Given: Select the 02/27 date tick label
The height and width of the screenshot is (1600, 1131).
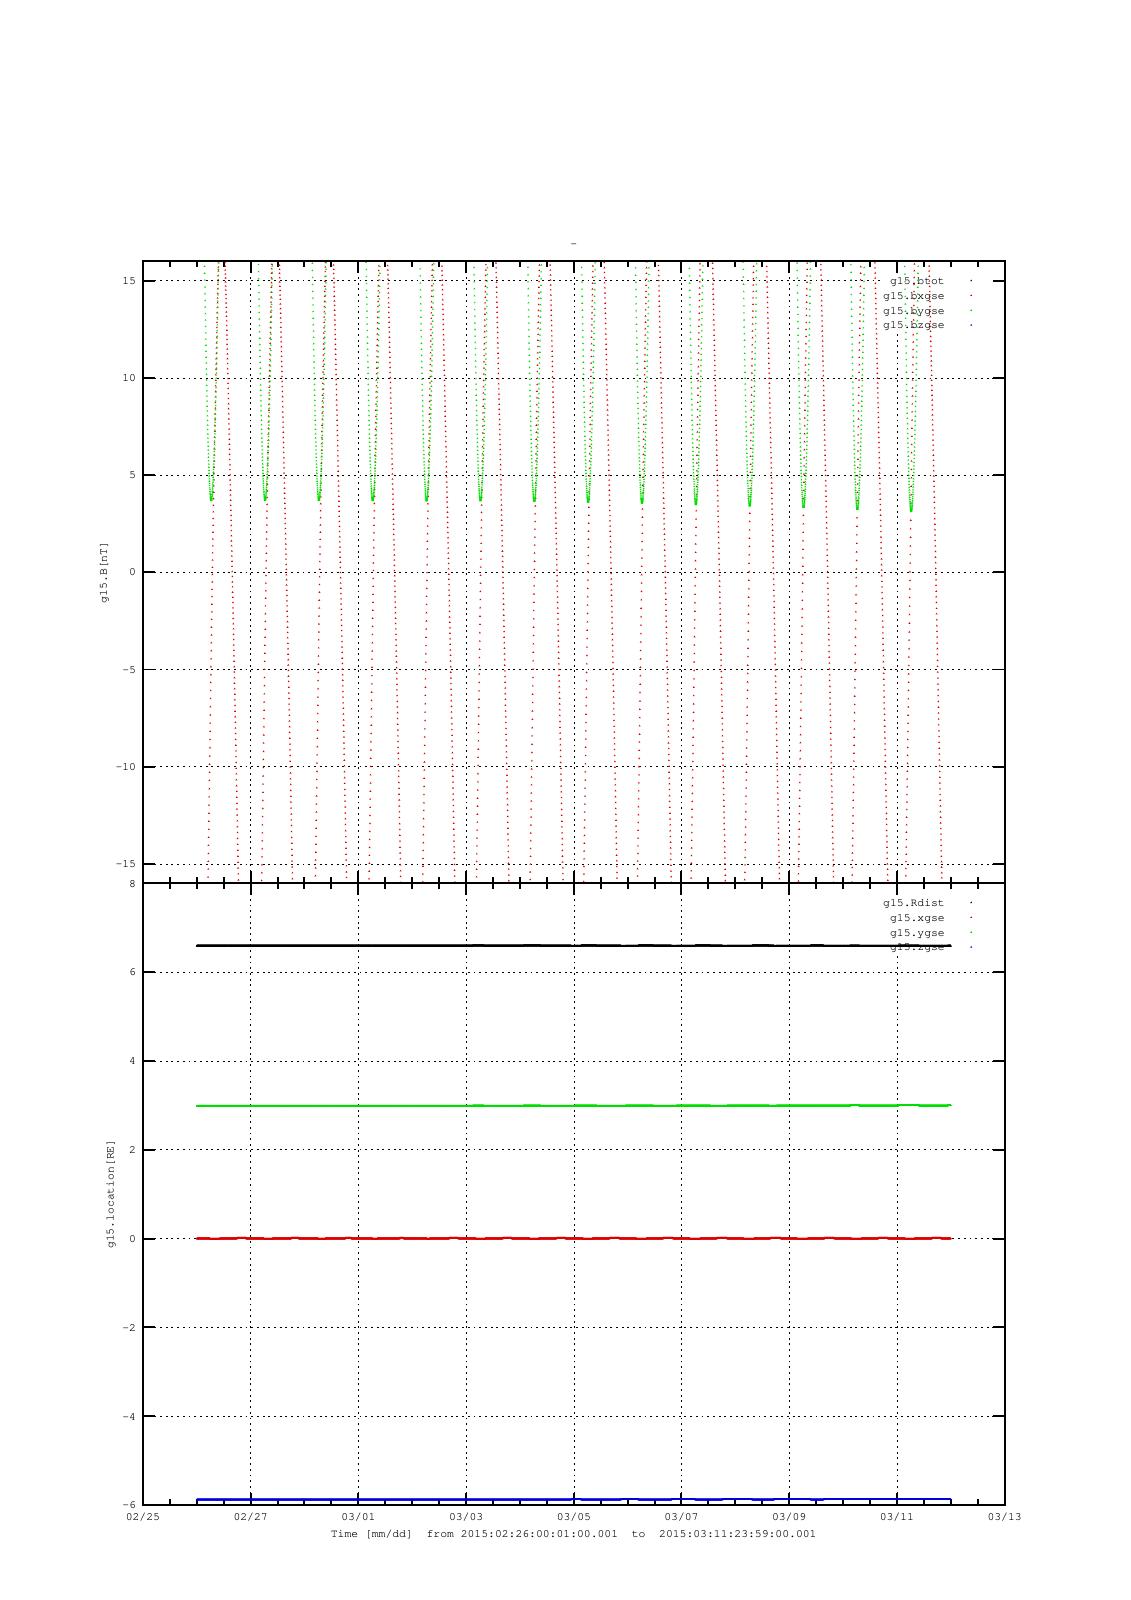Looking at the screenshot, I should click(250, 1517).
